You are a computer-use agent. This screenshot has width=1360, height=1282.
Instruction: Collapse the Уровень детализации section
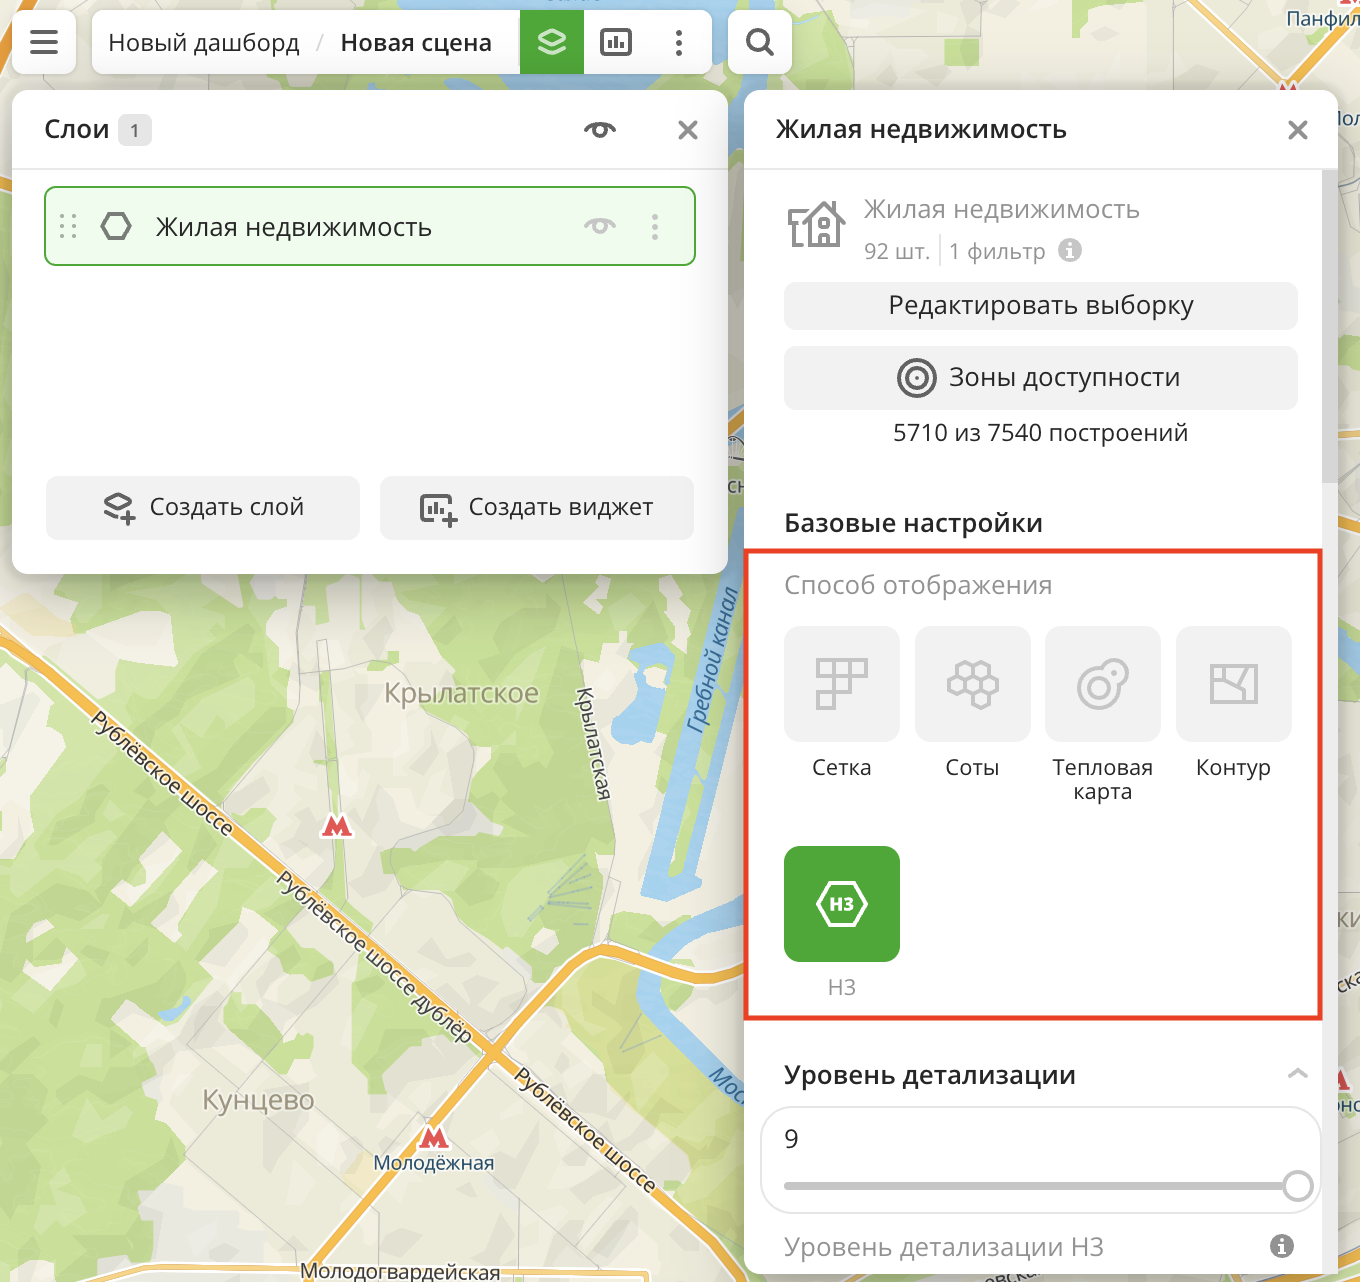[x=1297, y=1074]
